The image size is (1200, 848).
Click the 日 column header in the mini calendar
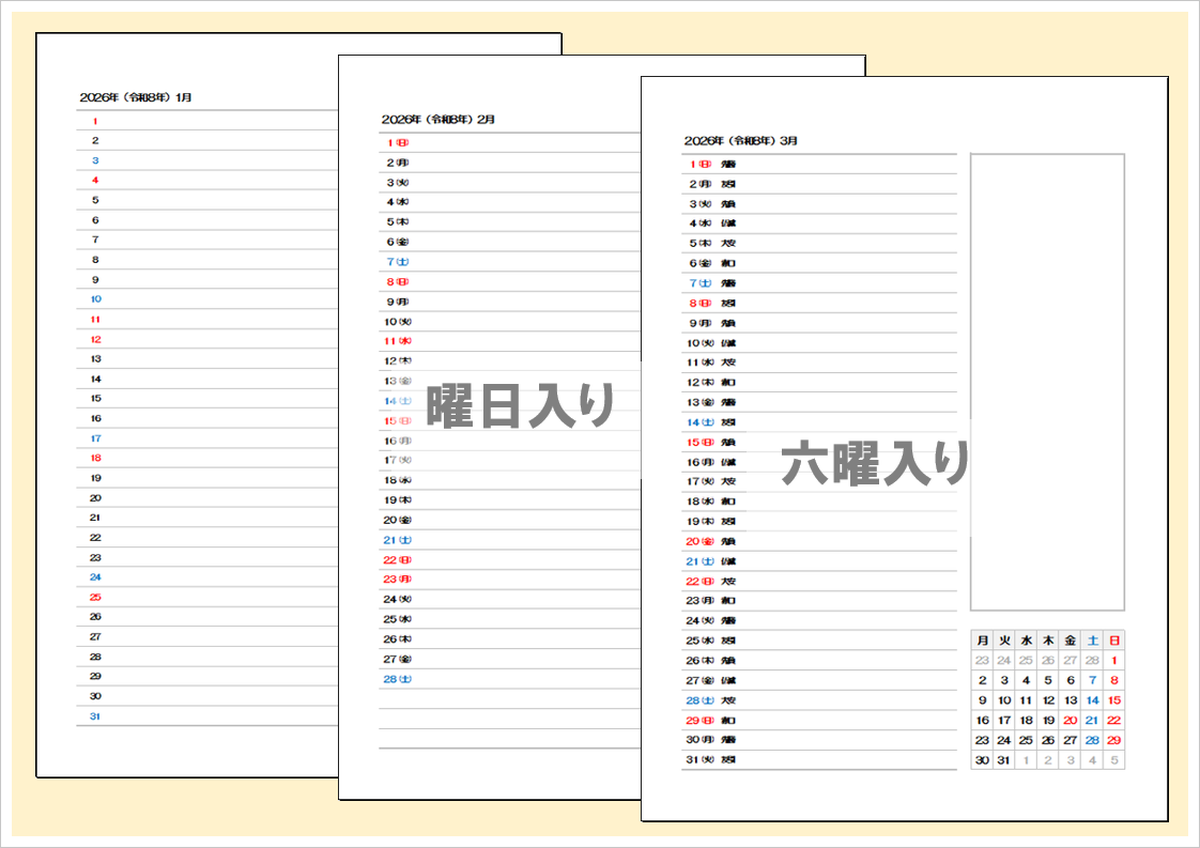1112,640
